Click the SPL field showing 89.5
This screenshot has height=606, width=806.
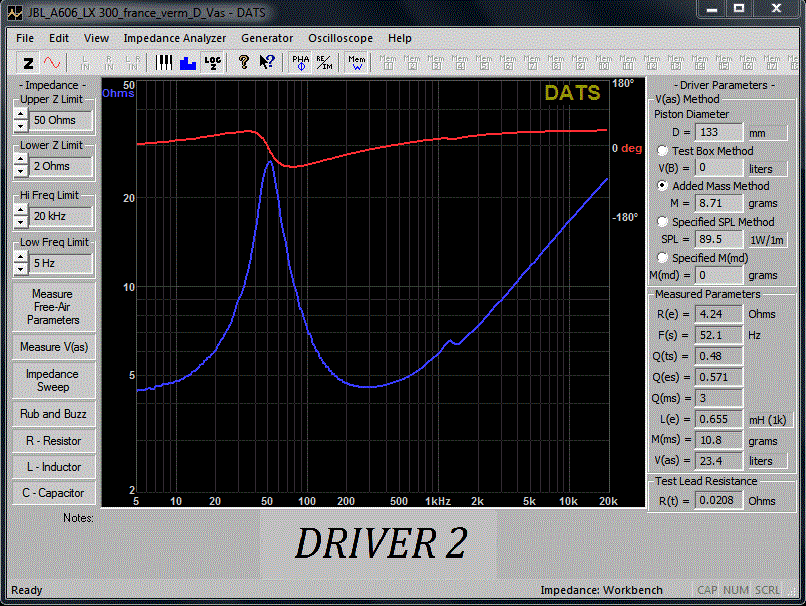719,239
